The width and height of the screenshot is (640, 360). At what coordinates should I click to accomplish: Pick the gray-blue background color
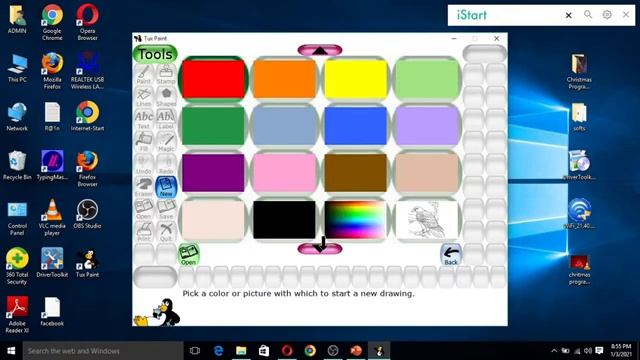click(284, 126)
